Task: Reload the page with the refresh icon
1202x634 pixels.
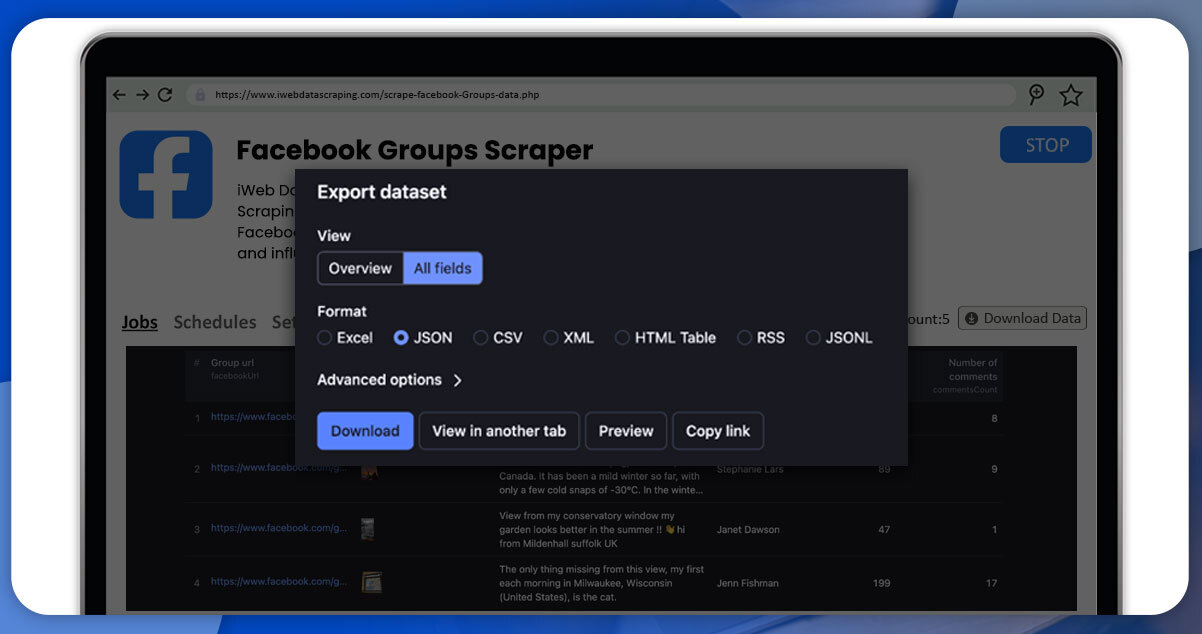Action: (165, 94)
